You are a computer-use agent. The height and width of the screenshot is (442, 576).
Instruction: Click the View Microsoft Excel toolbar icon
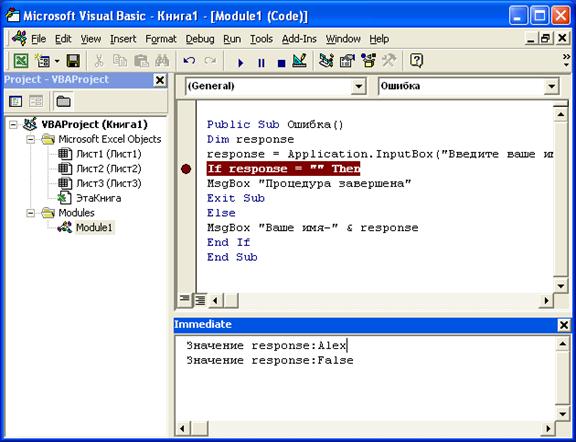[x=21, y=61]
